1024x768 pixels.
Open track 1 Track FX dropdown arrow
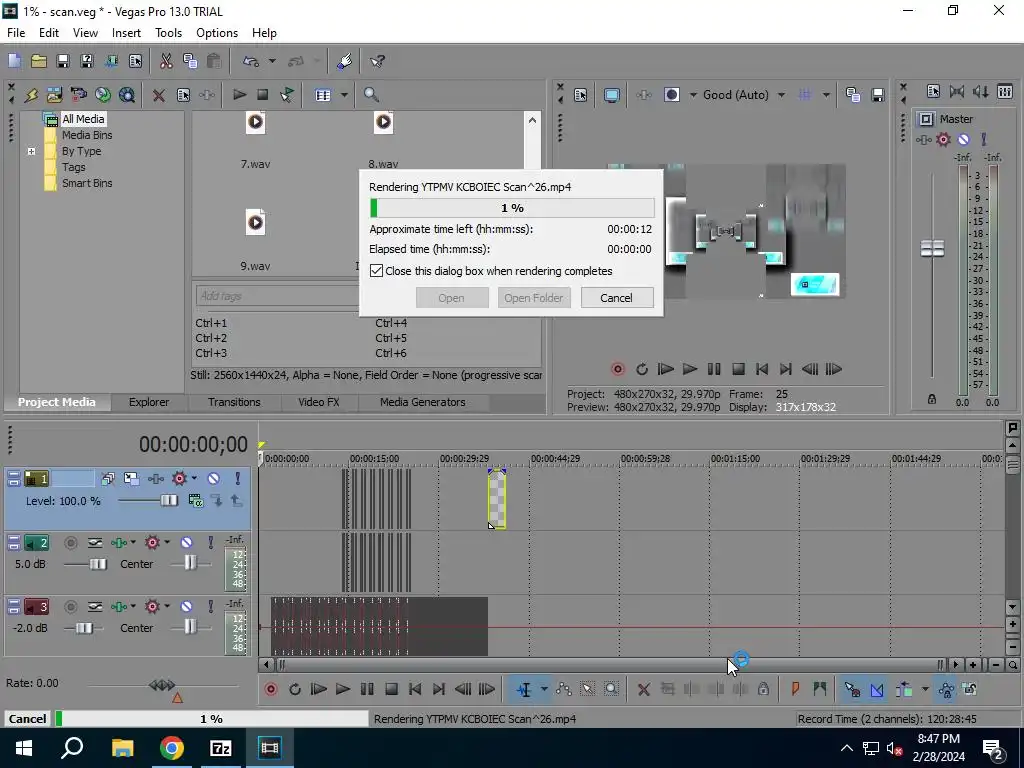(194, 479)
